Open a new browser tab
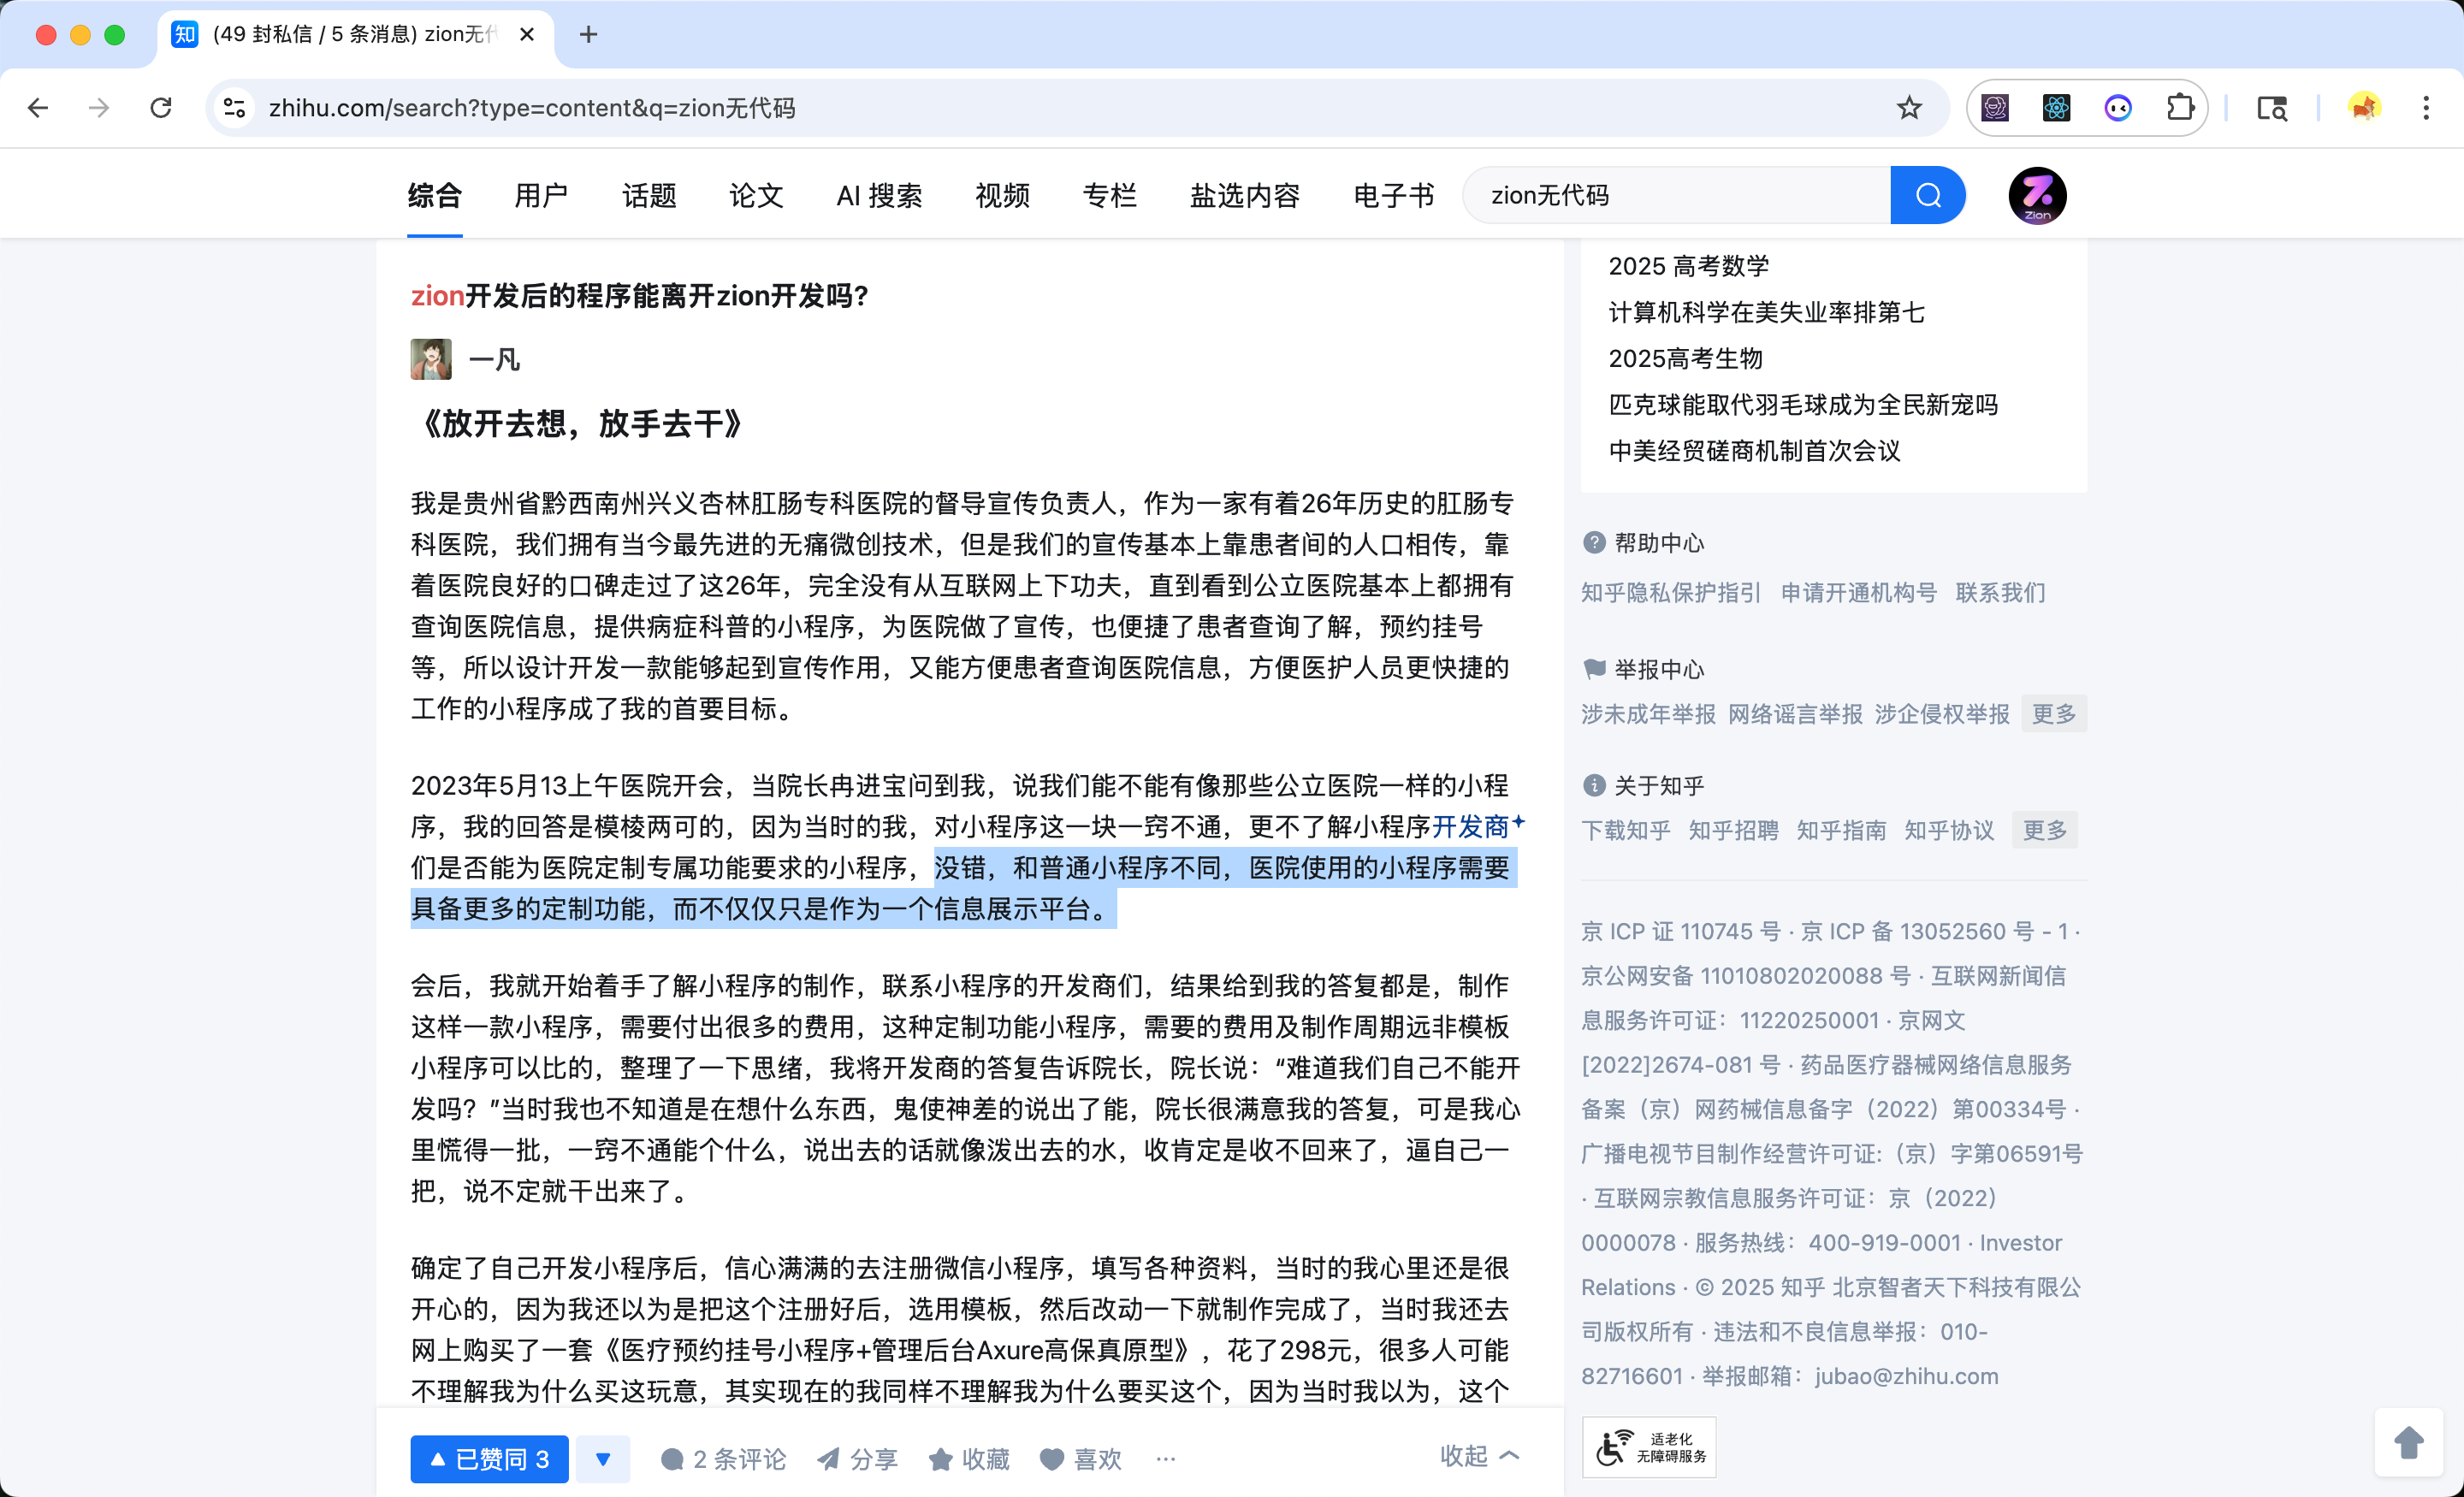The image size is (2464, 1497). [x=588, y=35]
